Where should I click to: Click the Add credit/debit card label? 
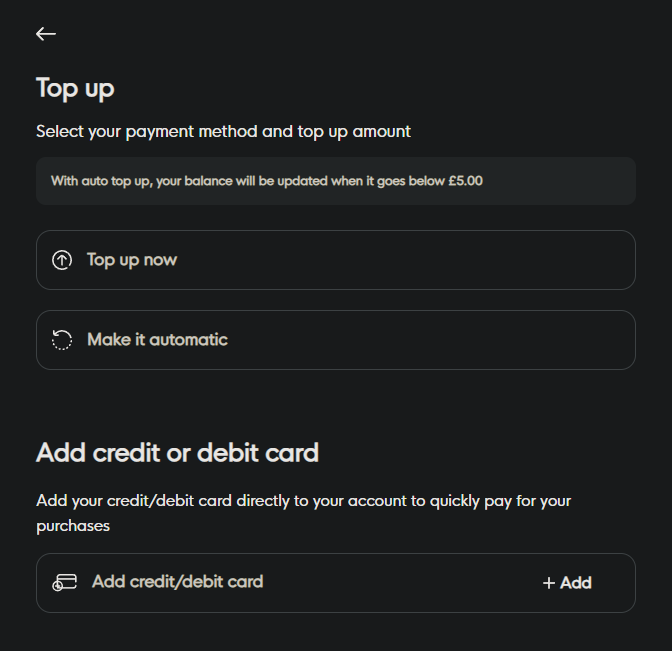tap(177, 581)
